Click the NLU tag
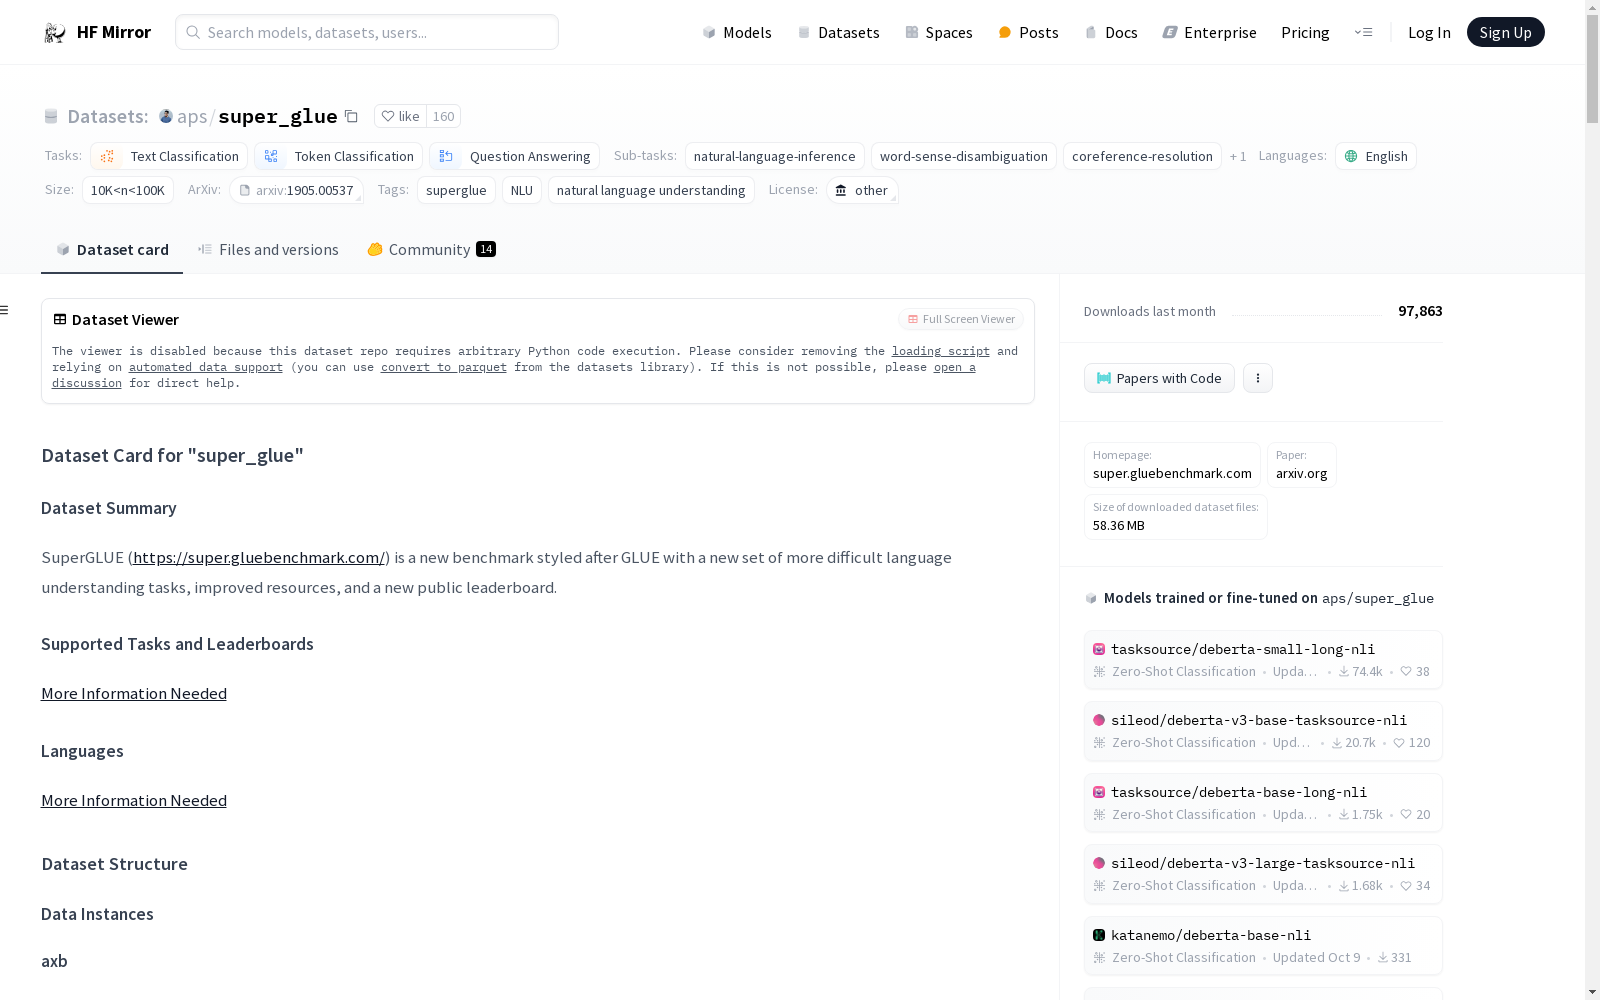 (x=522, y=190)
